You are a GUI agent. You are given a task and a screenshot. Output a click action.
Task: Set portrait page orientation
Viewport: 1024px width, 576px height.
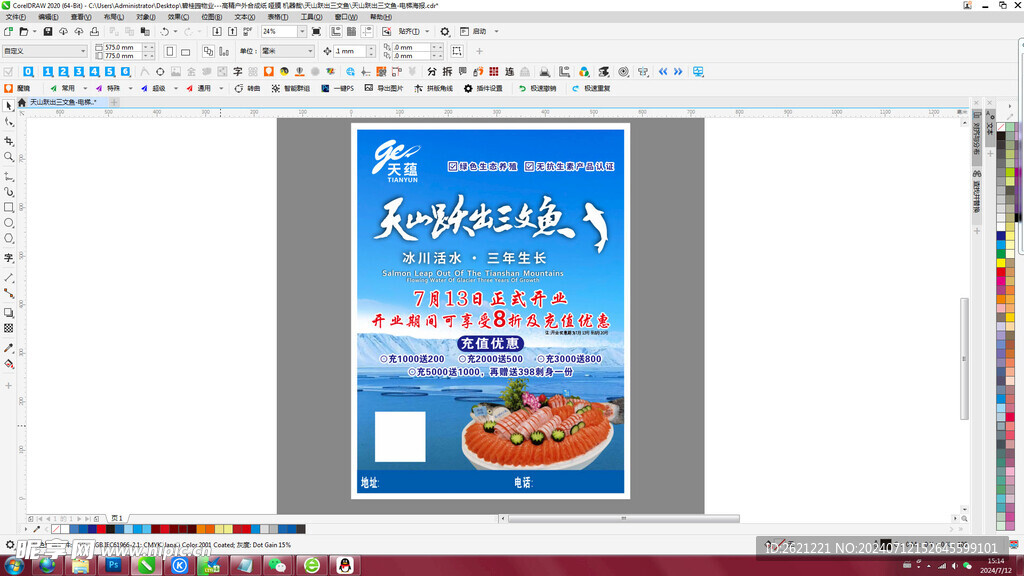tap(170, 51)
